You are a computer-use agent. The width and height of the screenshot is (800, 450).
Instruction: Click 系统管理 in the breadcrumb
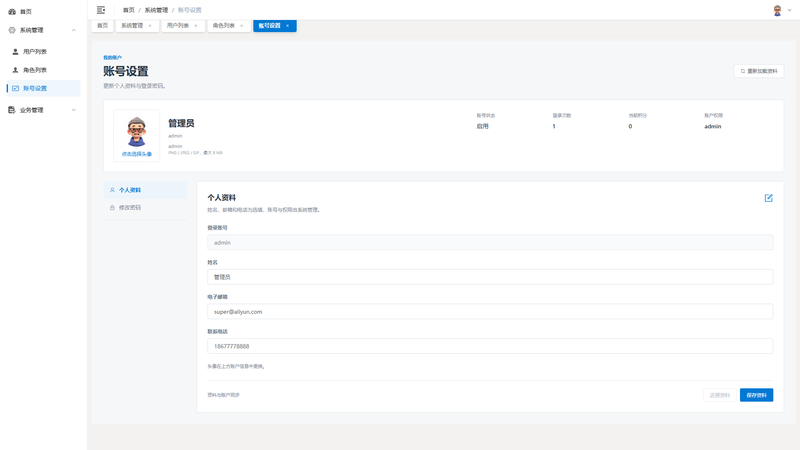(156, 10)
